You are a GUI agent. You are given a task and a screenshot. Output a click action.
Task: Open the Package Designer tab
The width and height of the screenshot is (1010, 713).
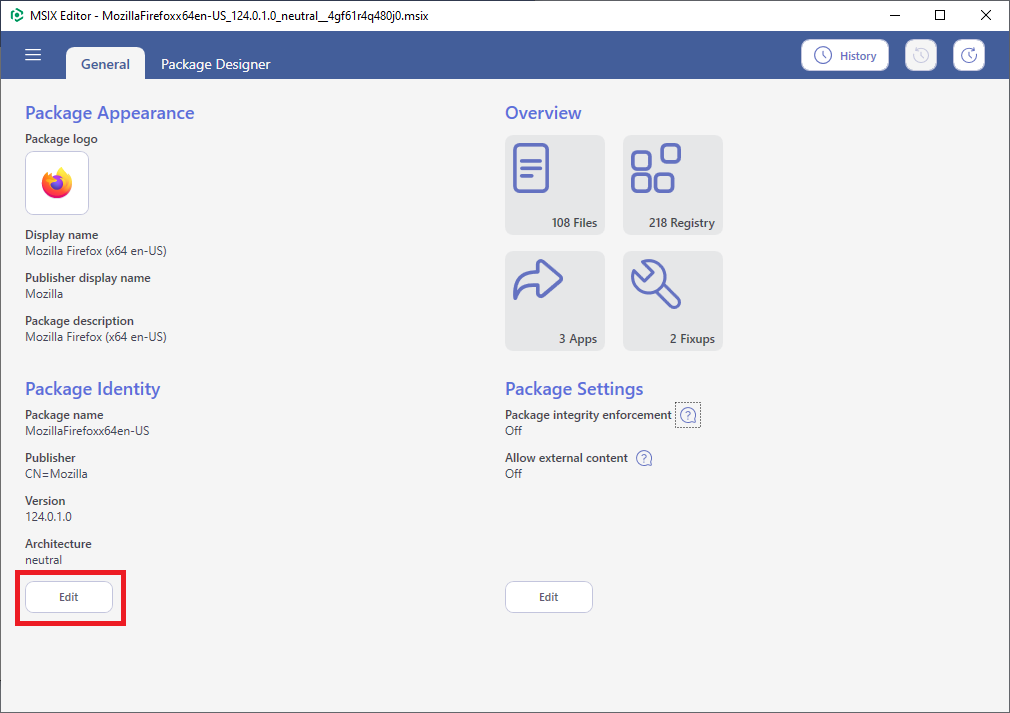click(x=215, y=64)
